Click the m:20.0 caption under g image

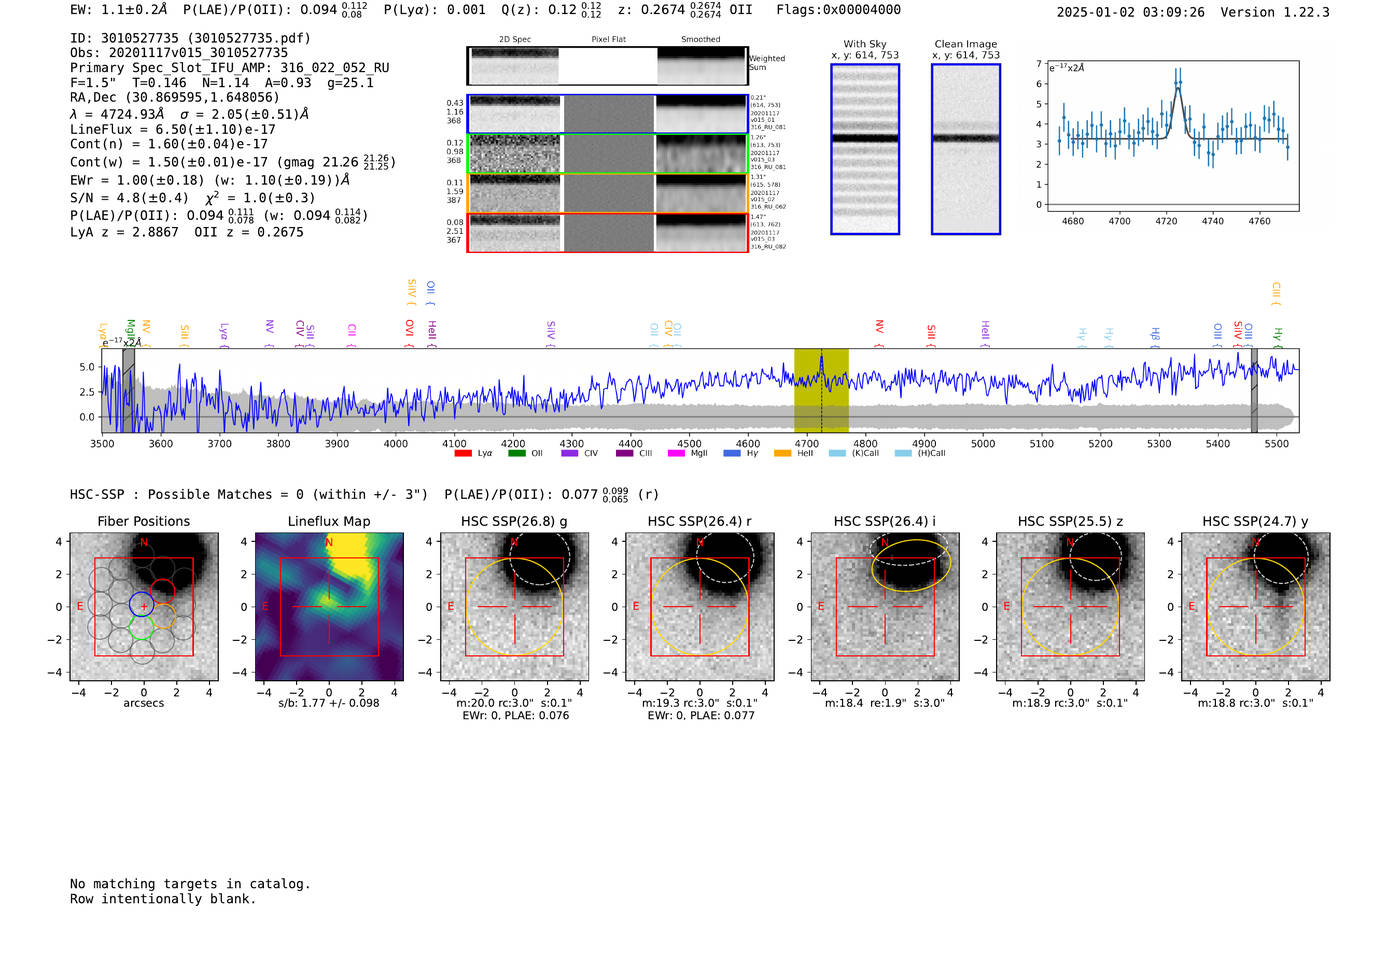(x=514, y=703)
